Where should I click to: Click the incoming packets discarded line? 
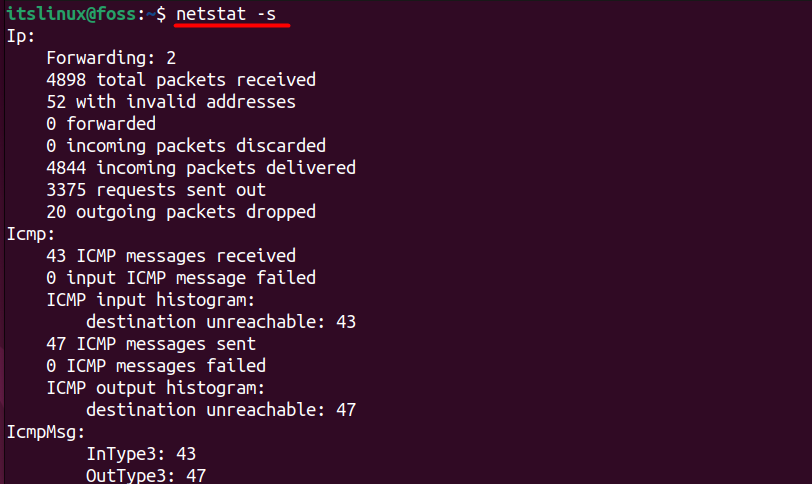[186, 146]
